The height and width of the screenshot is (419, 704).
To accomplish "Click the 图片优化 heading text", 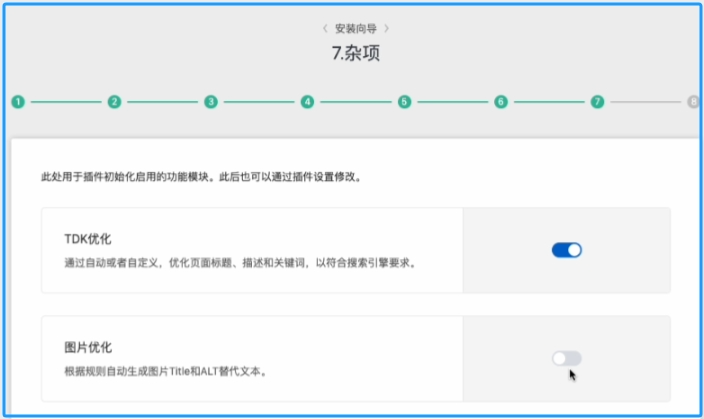I will pos(88,347).
